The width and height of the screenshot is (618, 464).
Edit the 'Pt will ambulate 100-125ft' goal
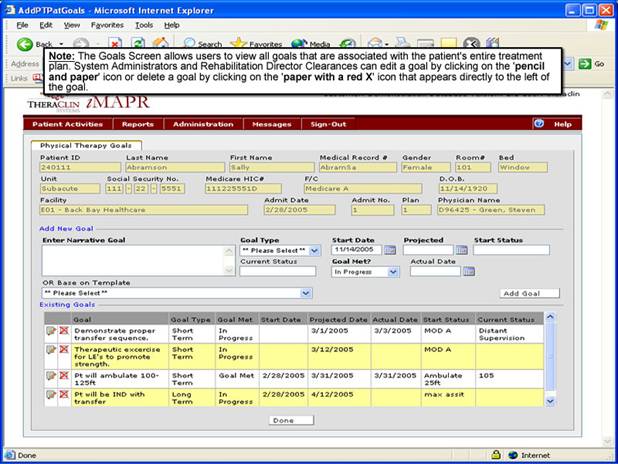pyautogui.click(x=51, y=376)
